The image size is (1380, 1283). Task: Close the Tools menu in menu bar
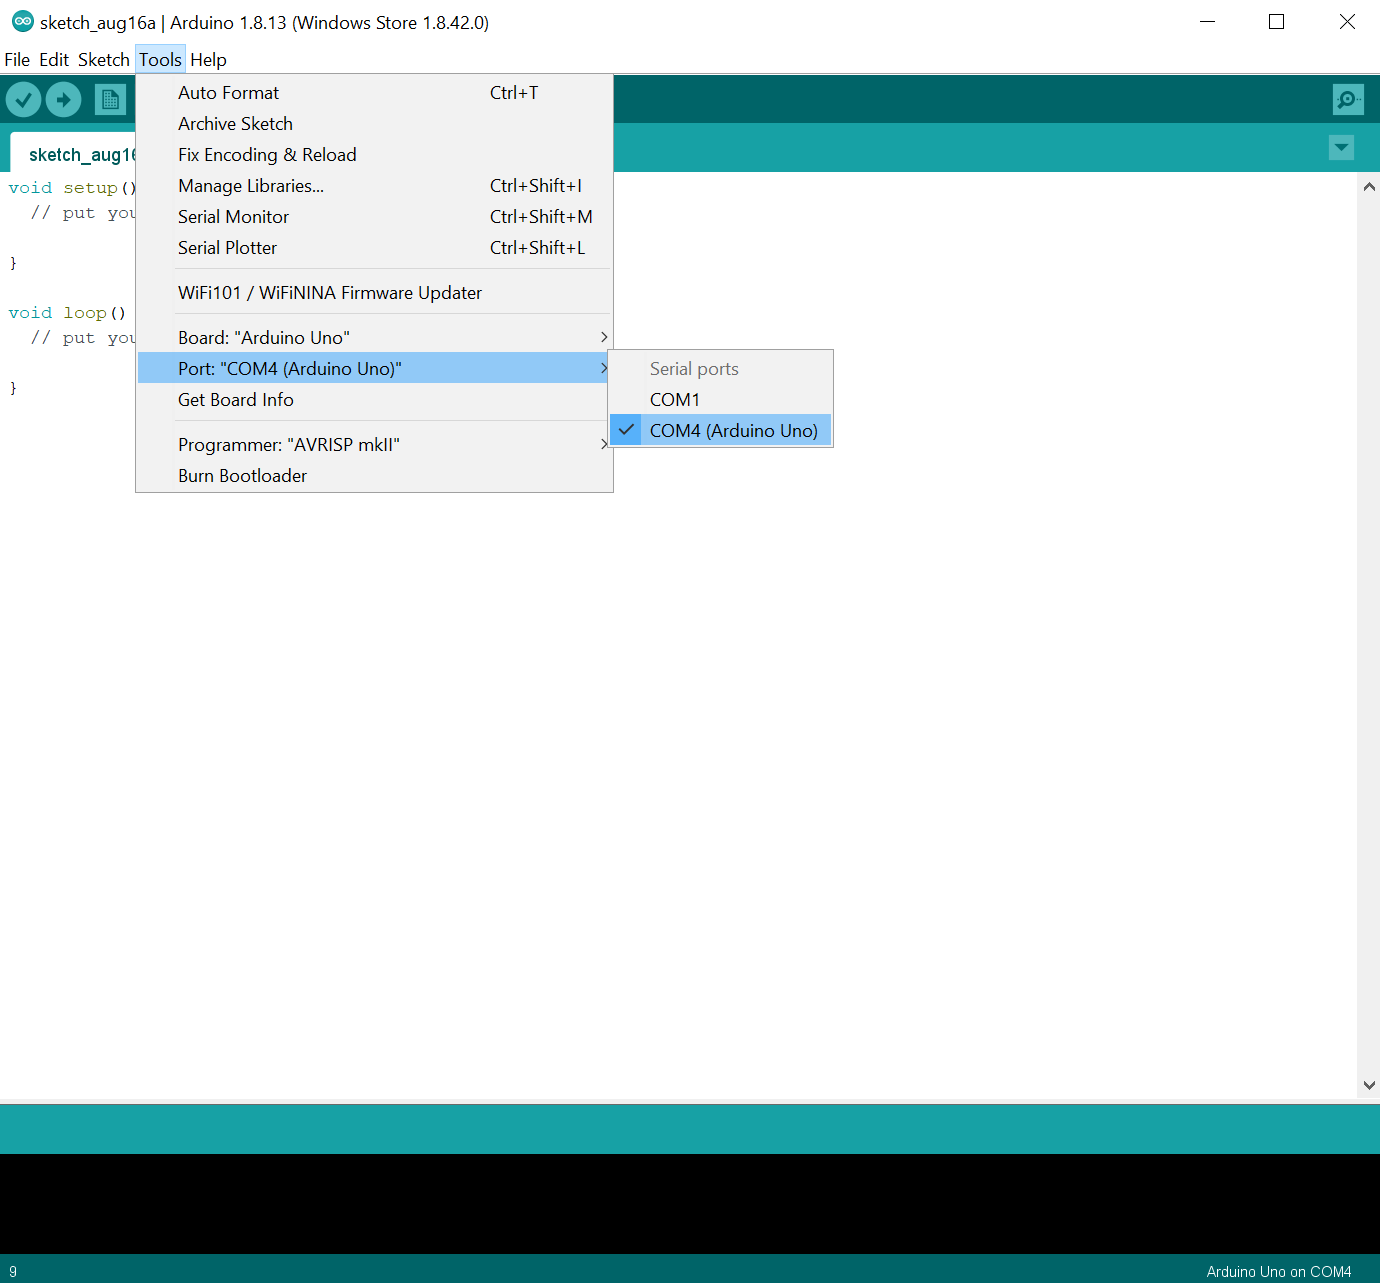pos(160,60)
